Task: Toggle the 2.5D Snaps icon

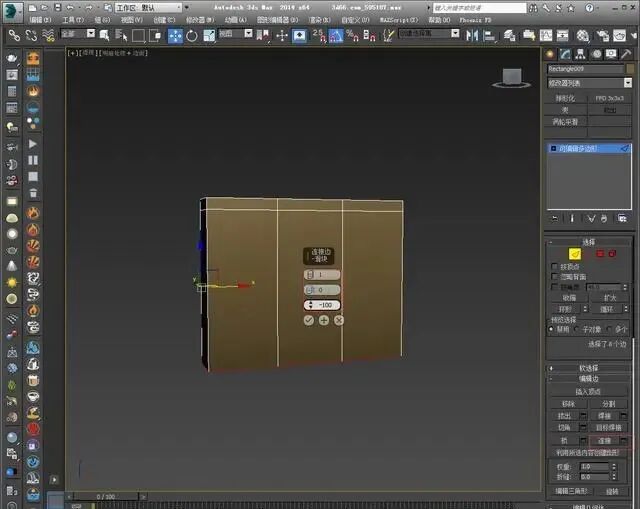Action: pos(319,36)
